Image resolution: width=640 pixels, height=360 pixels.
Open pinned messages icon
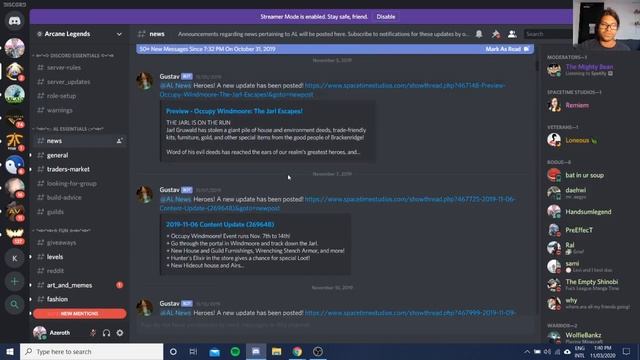pos(496,34)
